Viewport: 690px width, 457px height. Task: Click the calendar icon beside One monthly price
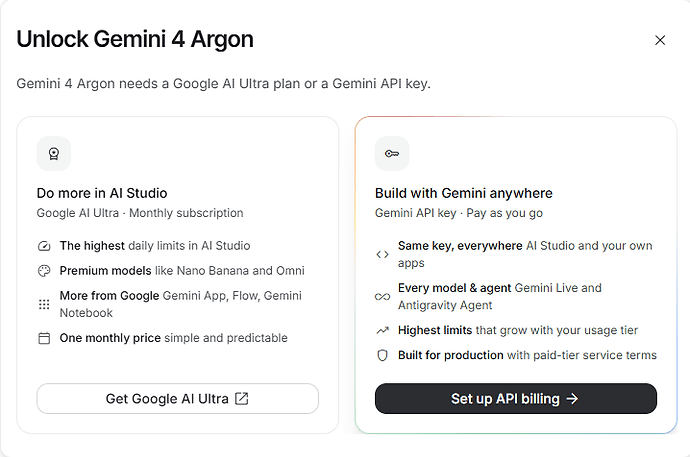(x=44, y=338)
